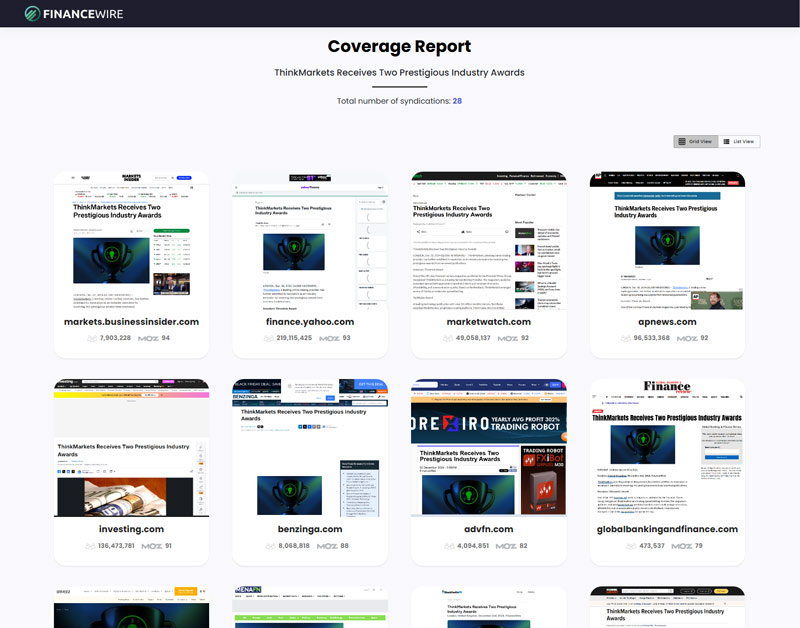Click the visitor count 96,533,368
800x628 pixels.
point(652,338)
